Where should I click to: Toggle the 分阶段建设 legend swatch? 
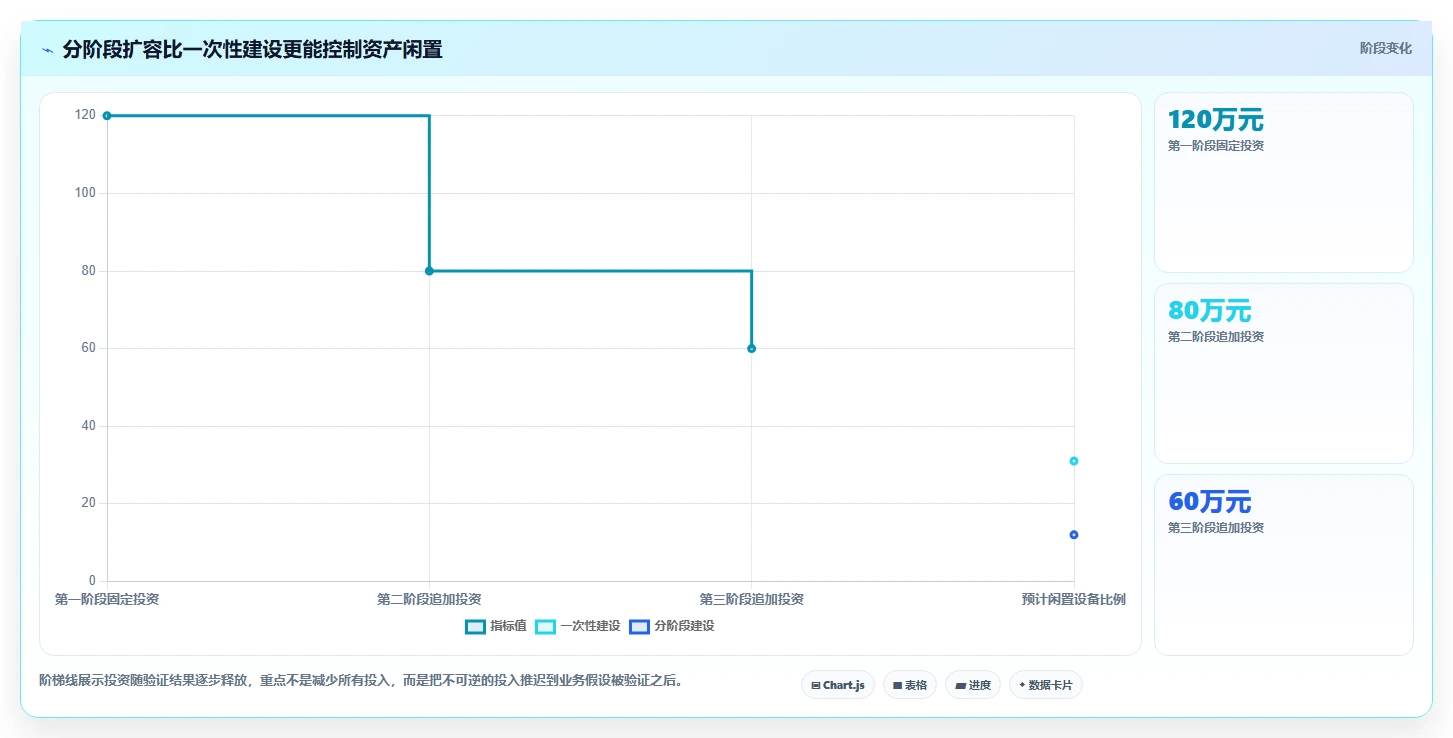tap(640, 627)
